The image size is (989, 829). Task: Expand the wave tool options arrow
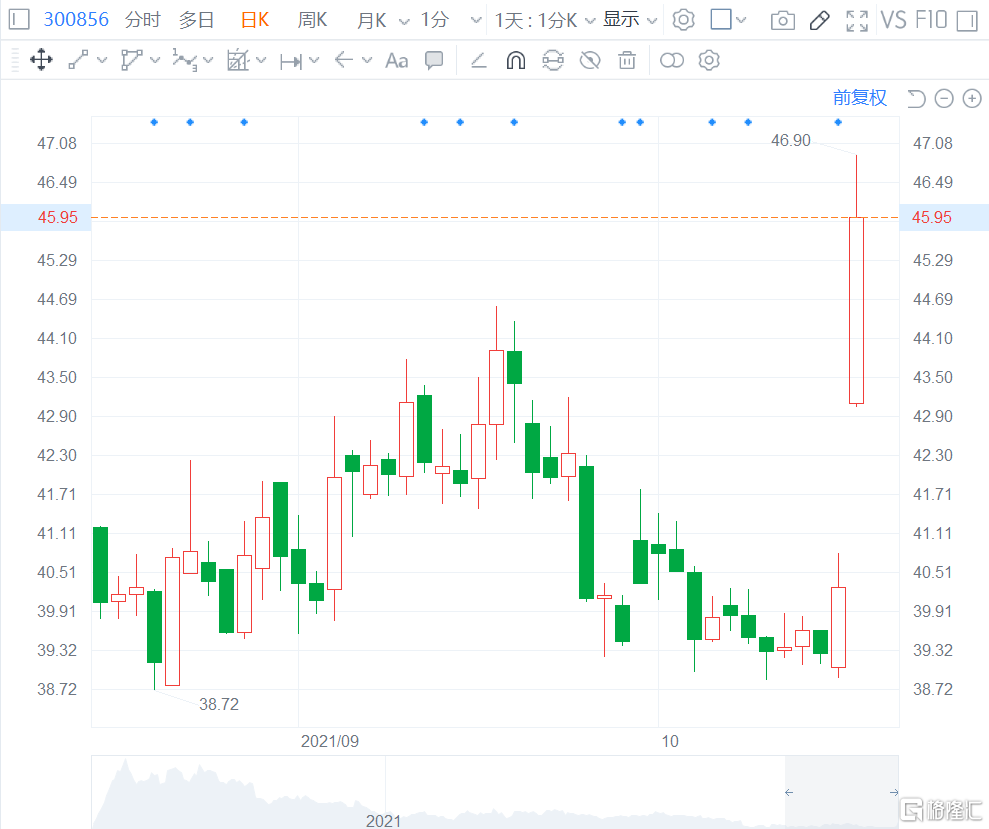point(208,61)
